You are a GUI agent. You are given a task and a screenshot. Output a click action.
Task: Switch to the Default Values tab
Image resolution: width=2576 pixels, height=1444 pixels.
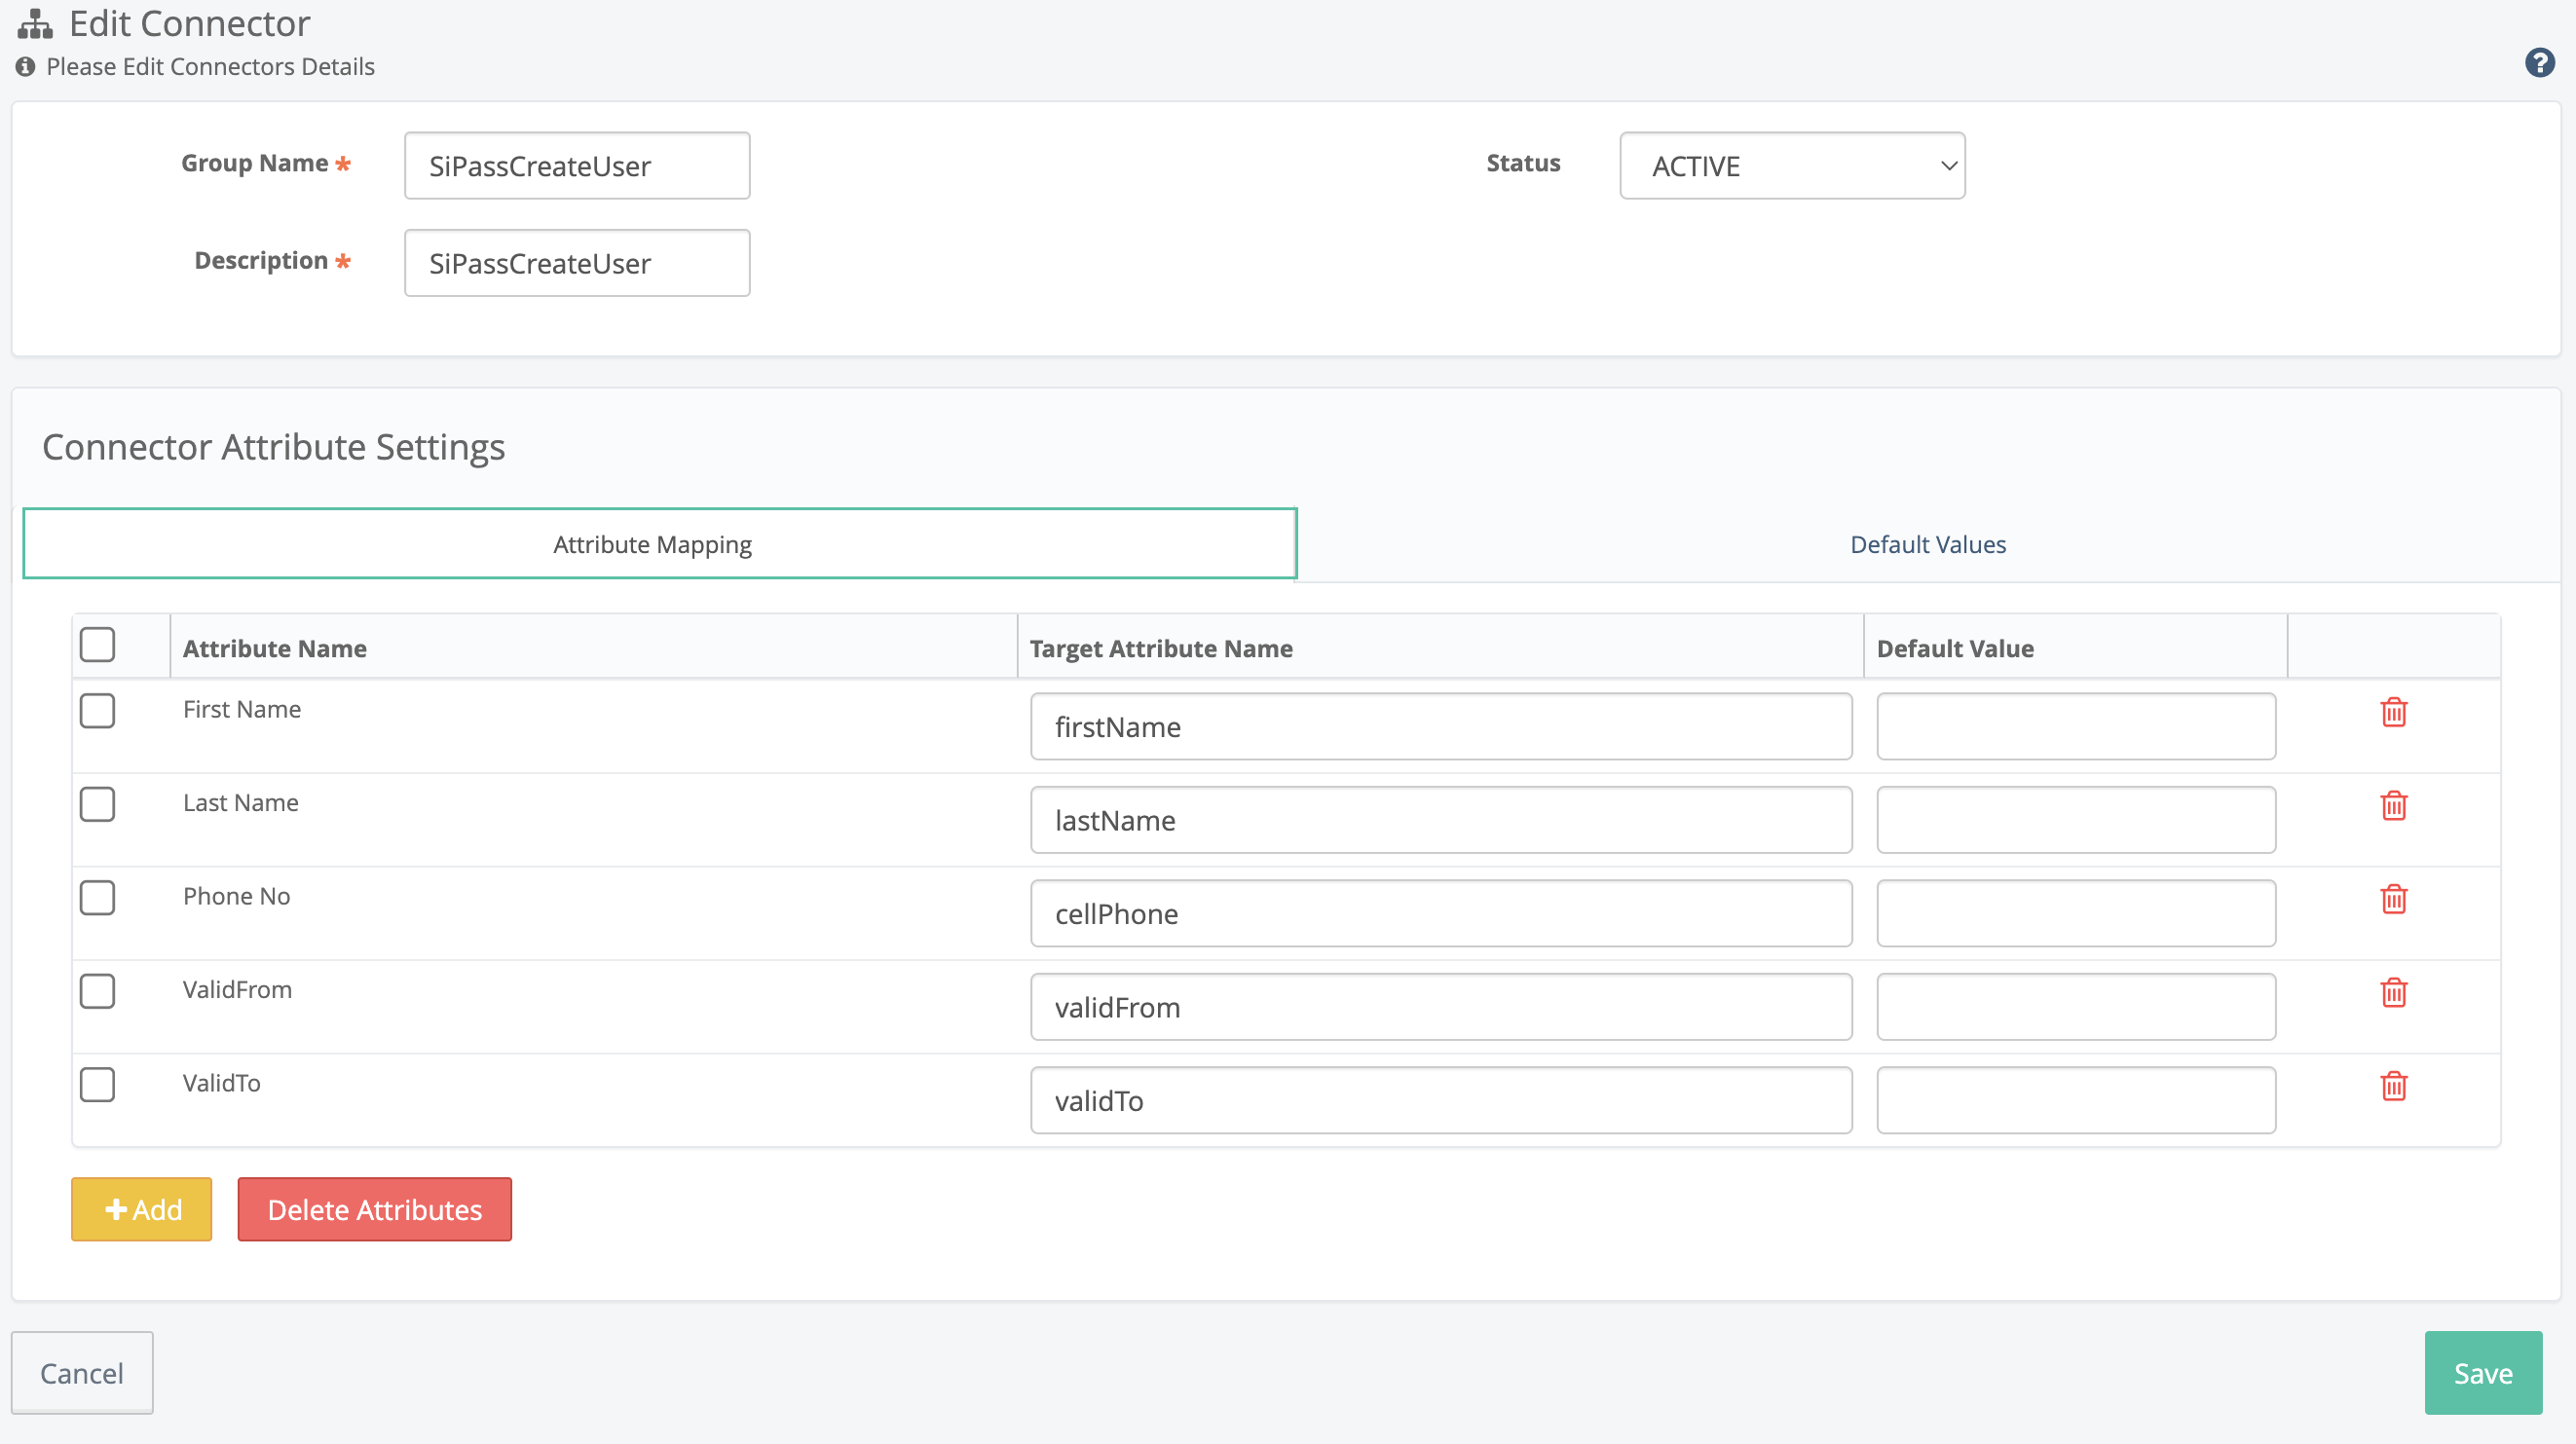(1927, 544)
